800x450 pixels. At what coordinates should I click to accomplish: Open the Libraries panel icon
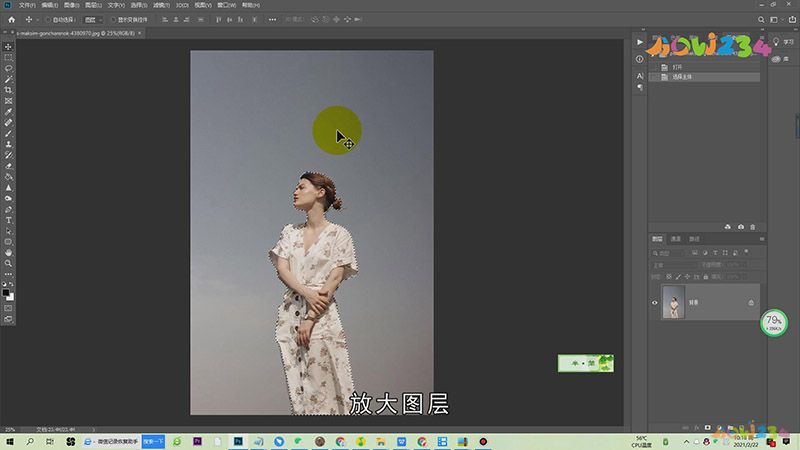click(x=776, y=59)
